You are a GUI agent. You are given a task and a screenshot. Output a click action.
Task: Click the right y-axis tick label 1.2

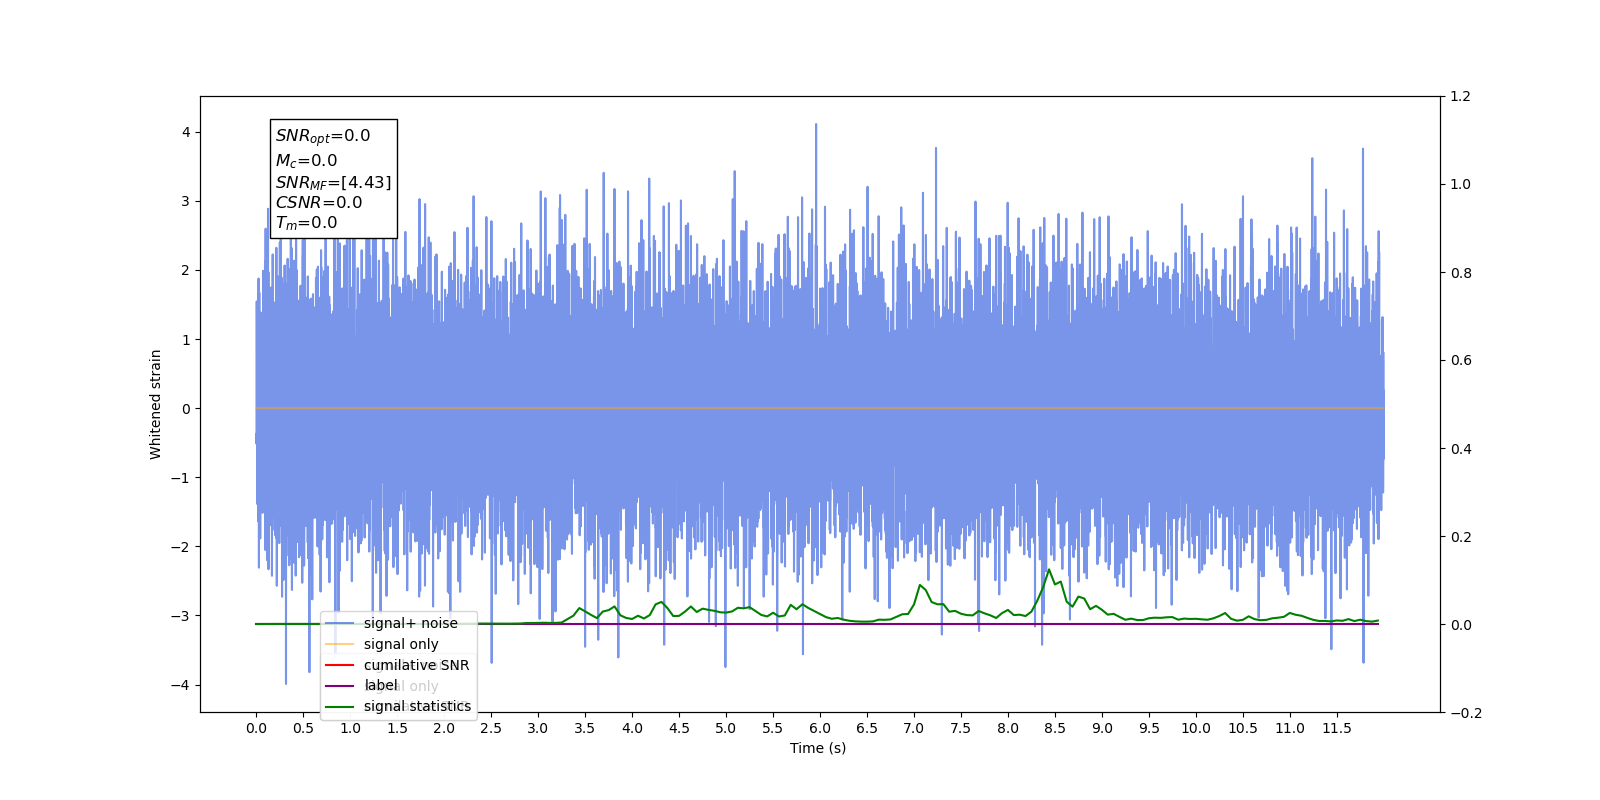coord(1461,97)
